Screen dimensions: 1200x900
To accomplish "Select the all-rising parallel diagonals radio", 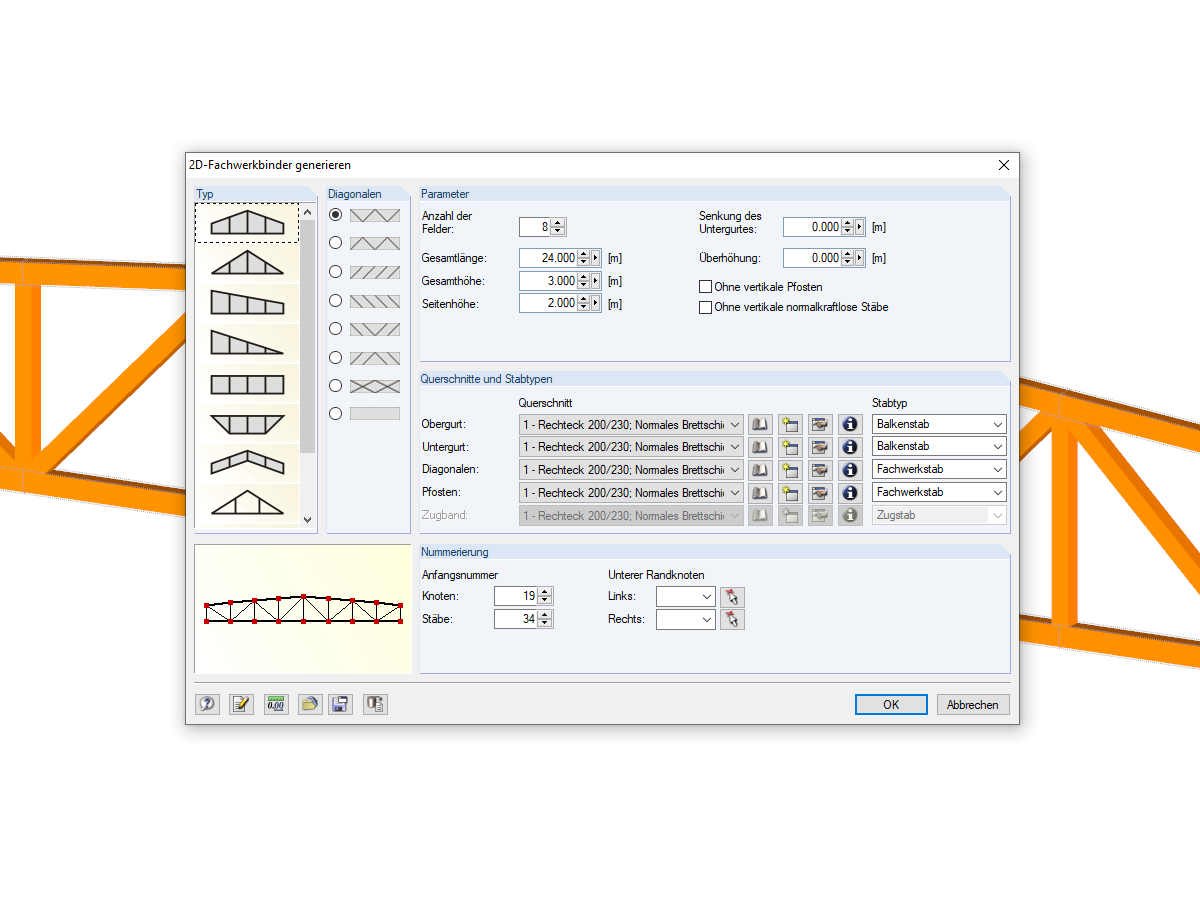I will (x=336, y=272).
